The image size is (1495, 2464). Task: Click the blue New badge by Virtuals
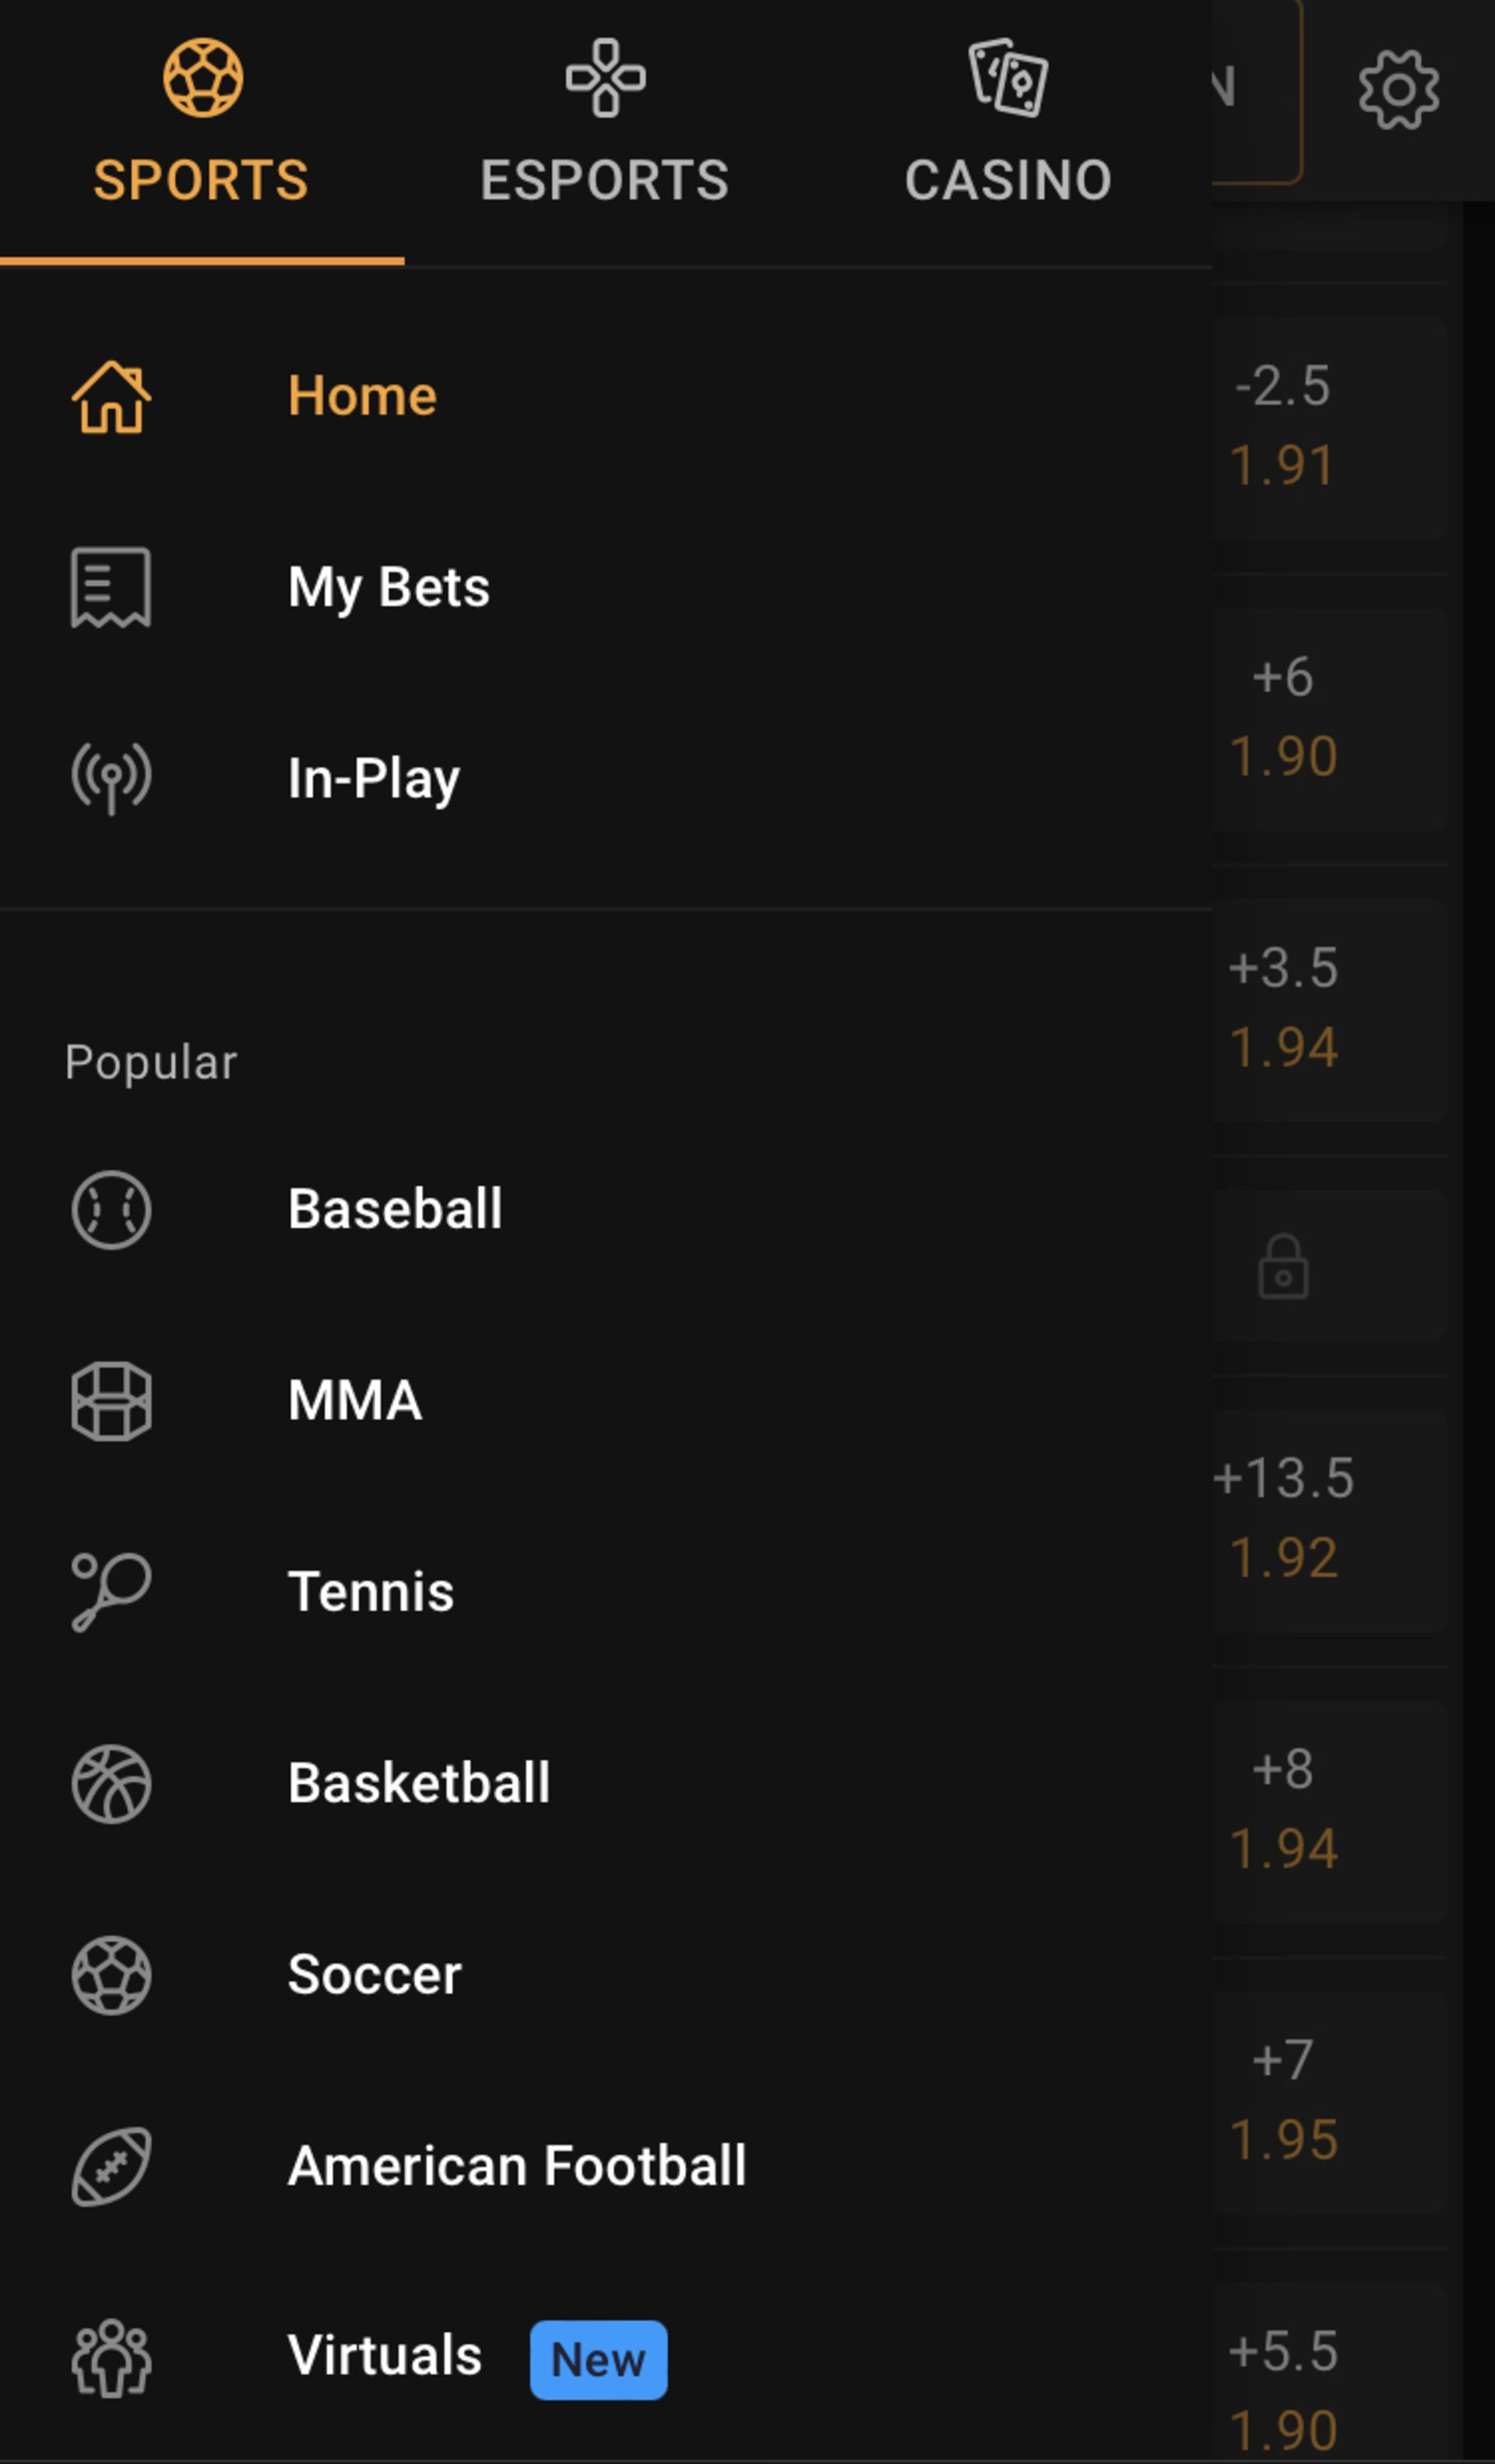coord(598,2360)
